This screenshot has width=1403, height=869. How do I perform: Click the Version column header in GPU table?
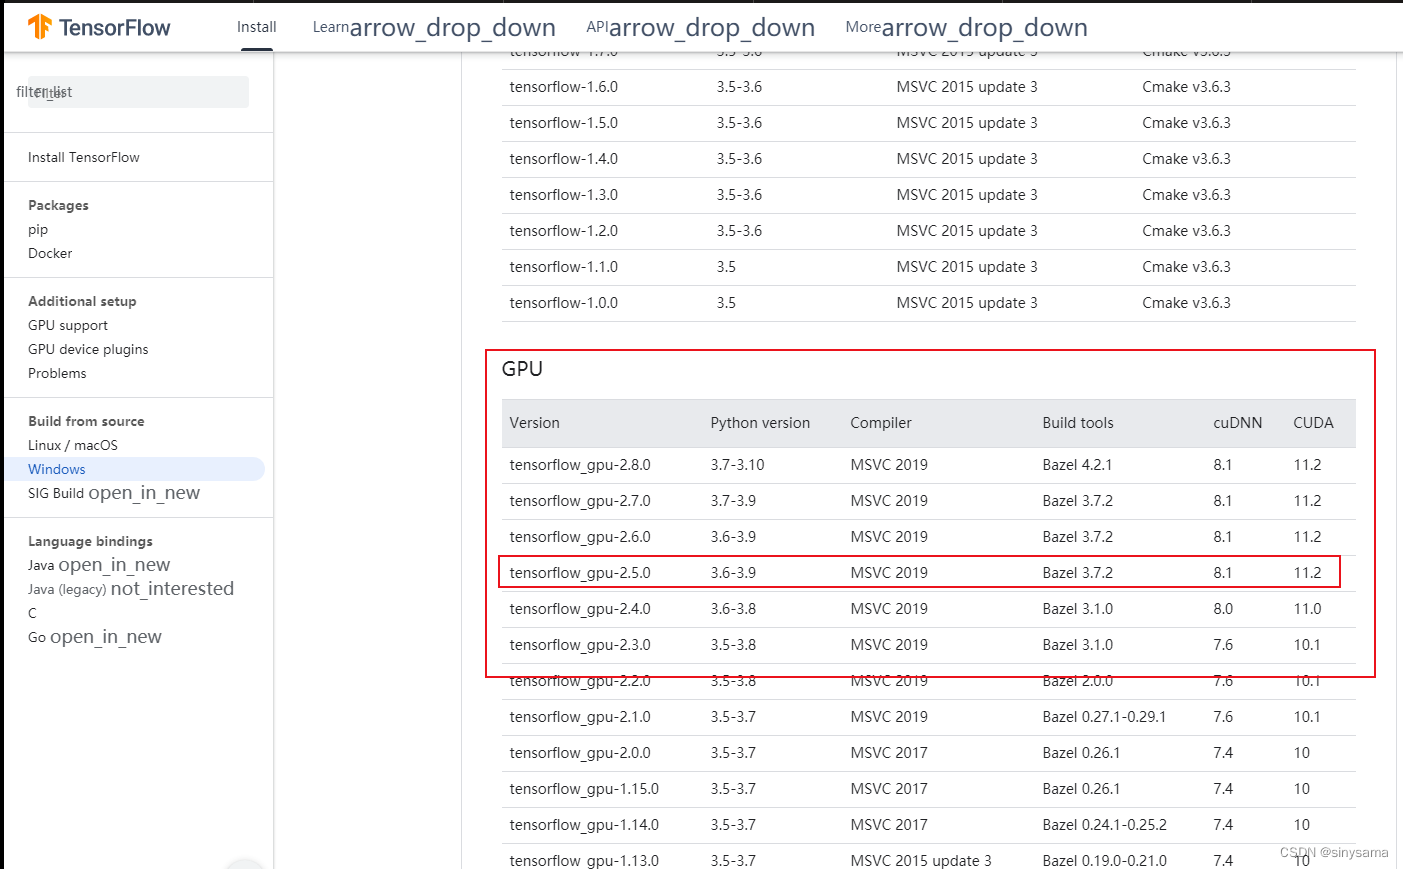click(535, 423)
